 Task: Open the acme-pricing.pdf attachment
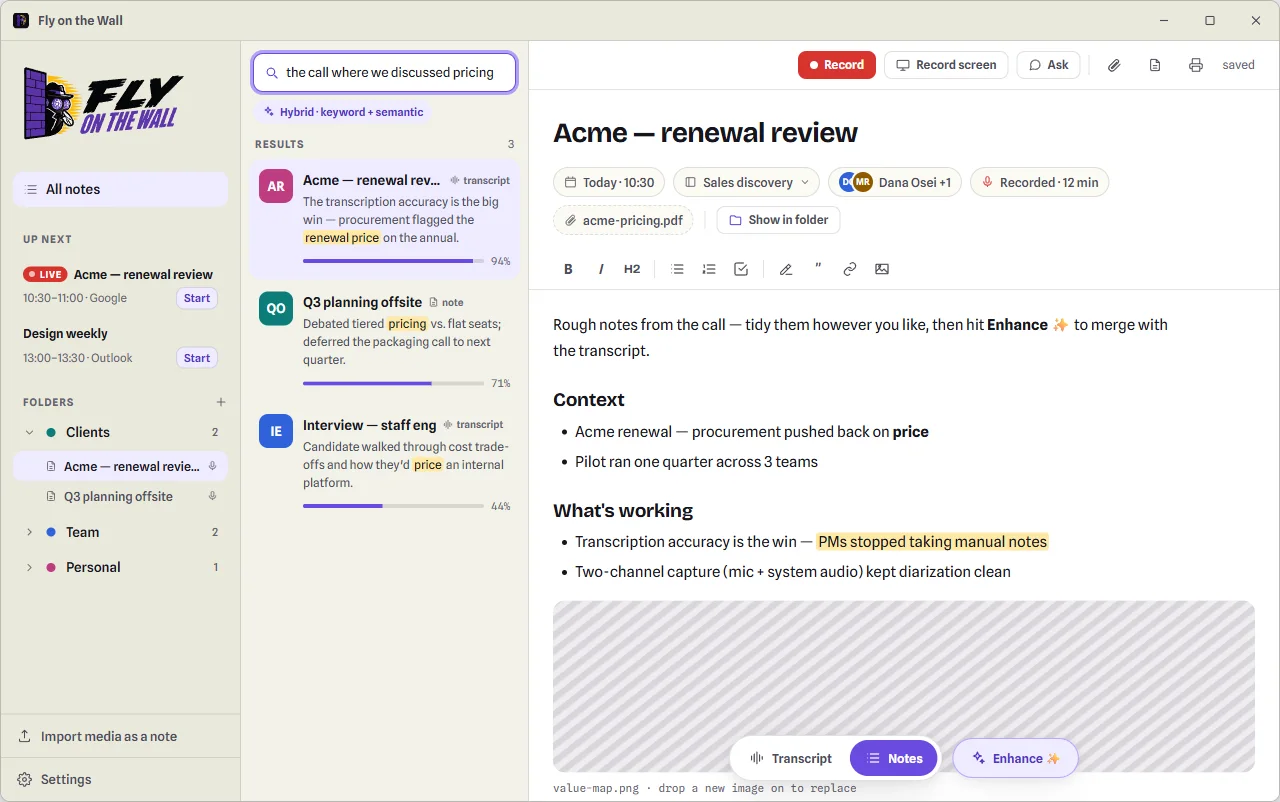point(623,220)
